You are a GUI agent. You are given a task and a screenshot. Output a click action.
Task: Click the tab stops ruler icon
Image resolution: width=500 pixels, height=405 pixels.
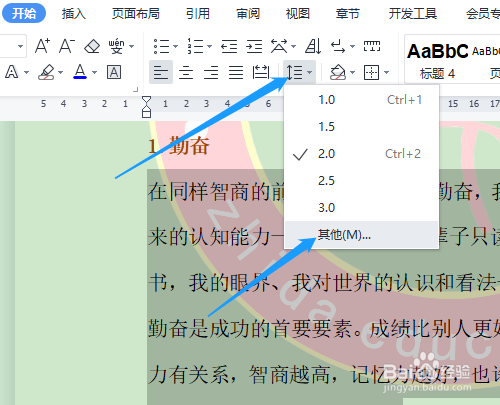tap(372, 46)
